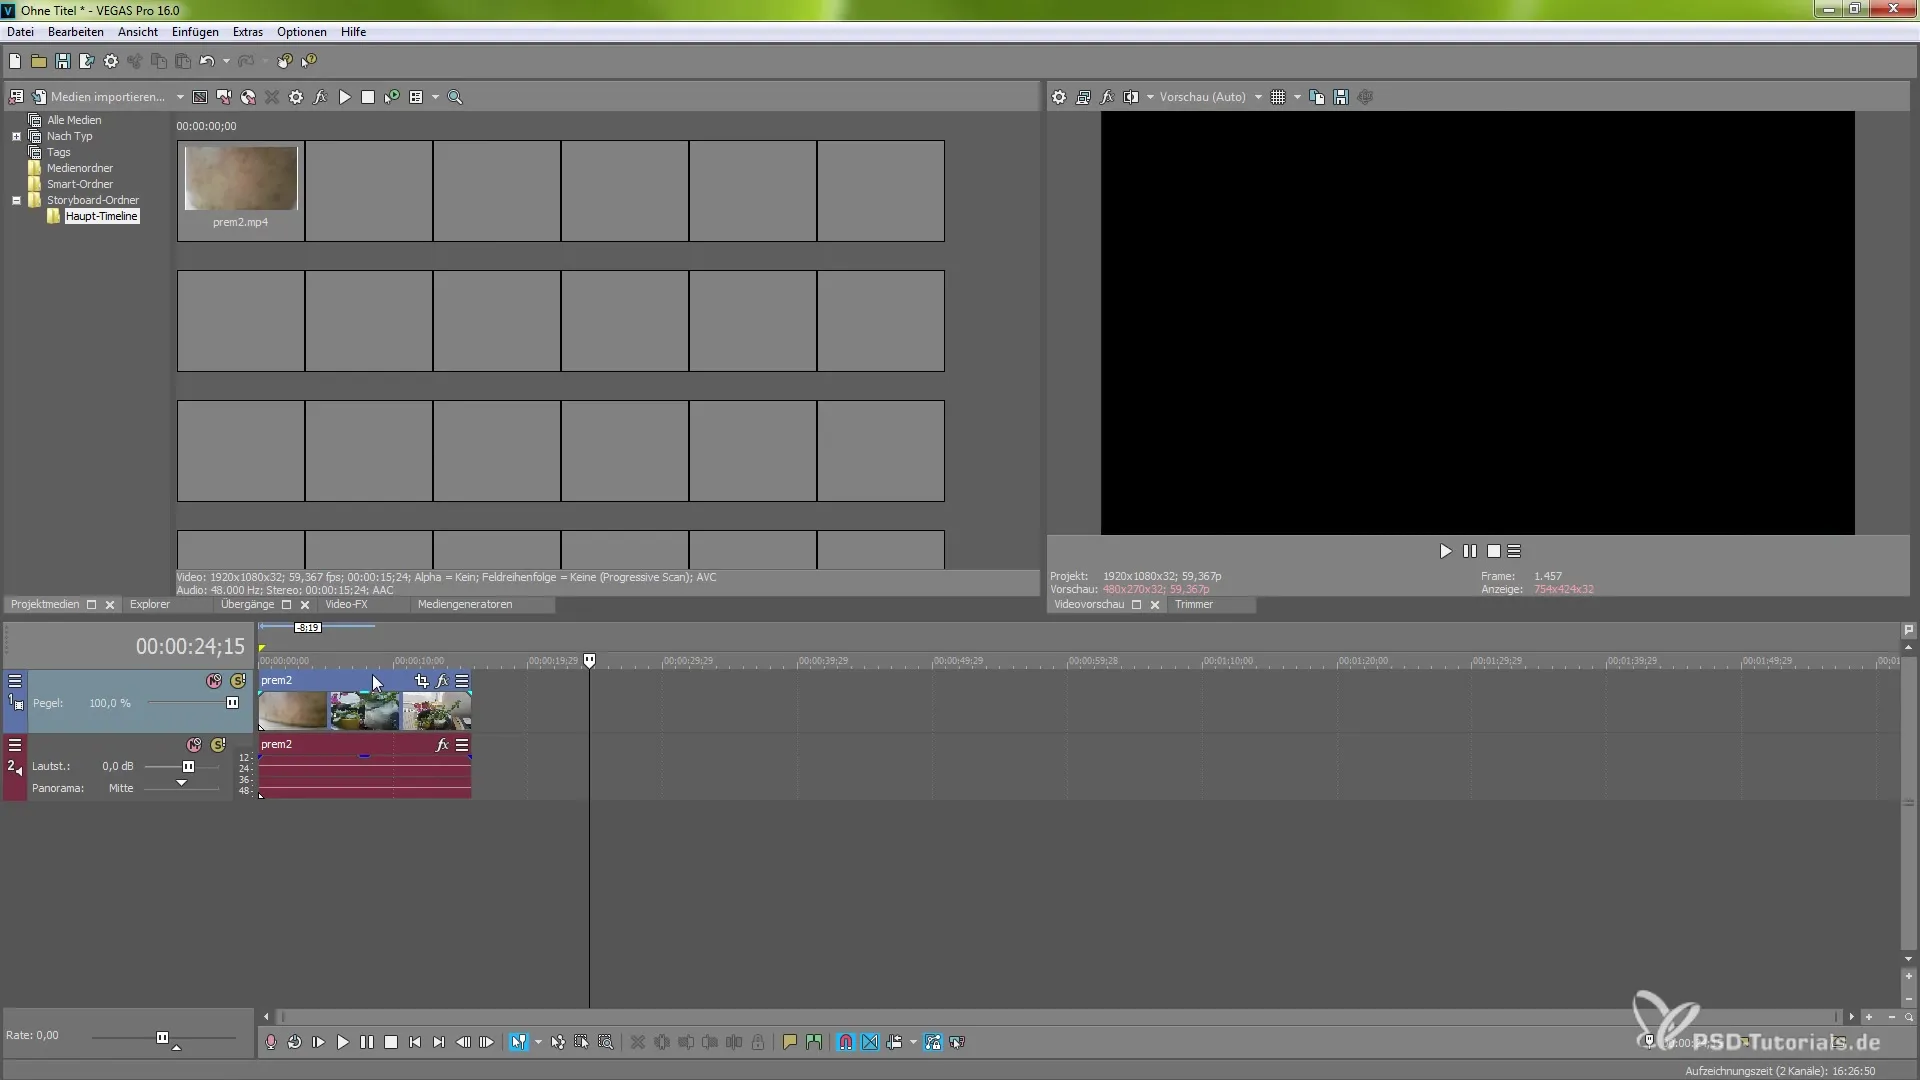Toggle auto preview in Project Media toolbar
This screenshot has width=1920, height=1080.
(392, 97)
